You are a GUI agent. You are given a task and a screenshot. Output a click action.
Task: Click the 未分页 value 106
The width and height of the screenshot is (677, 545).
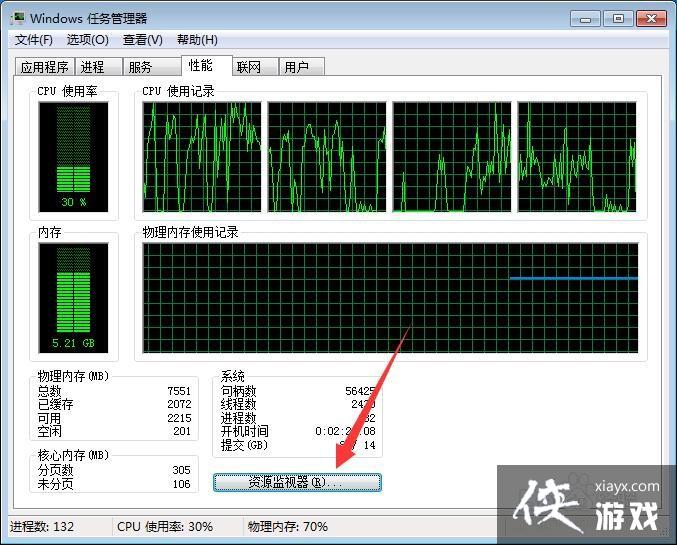(181, 484)
